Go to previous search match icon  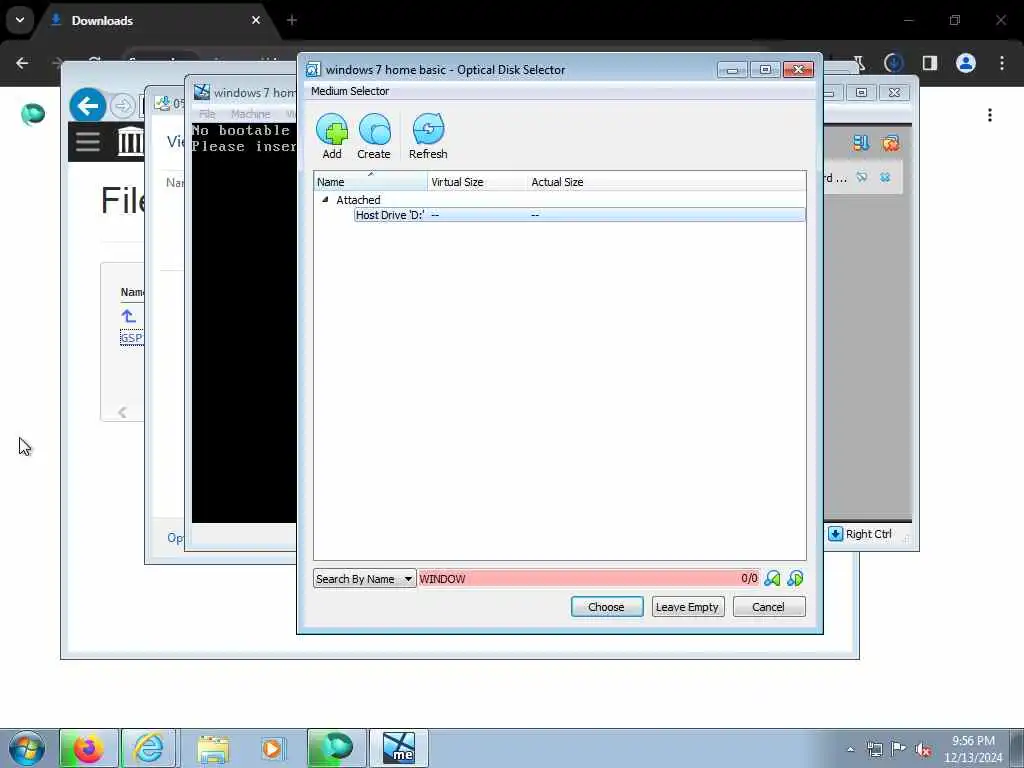pos(772,579)
